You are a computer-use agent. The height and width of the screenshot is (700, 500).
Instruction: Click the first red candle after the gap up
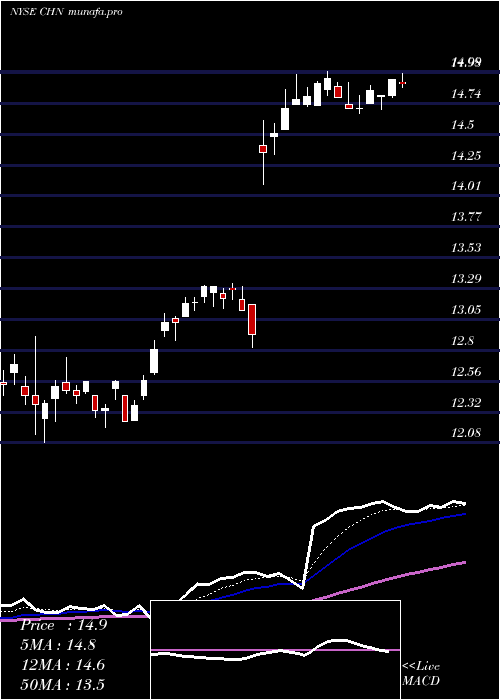click(x=263, y=149)
